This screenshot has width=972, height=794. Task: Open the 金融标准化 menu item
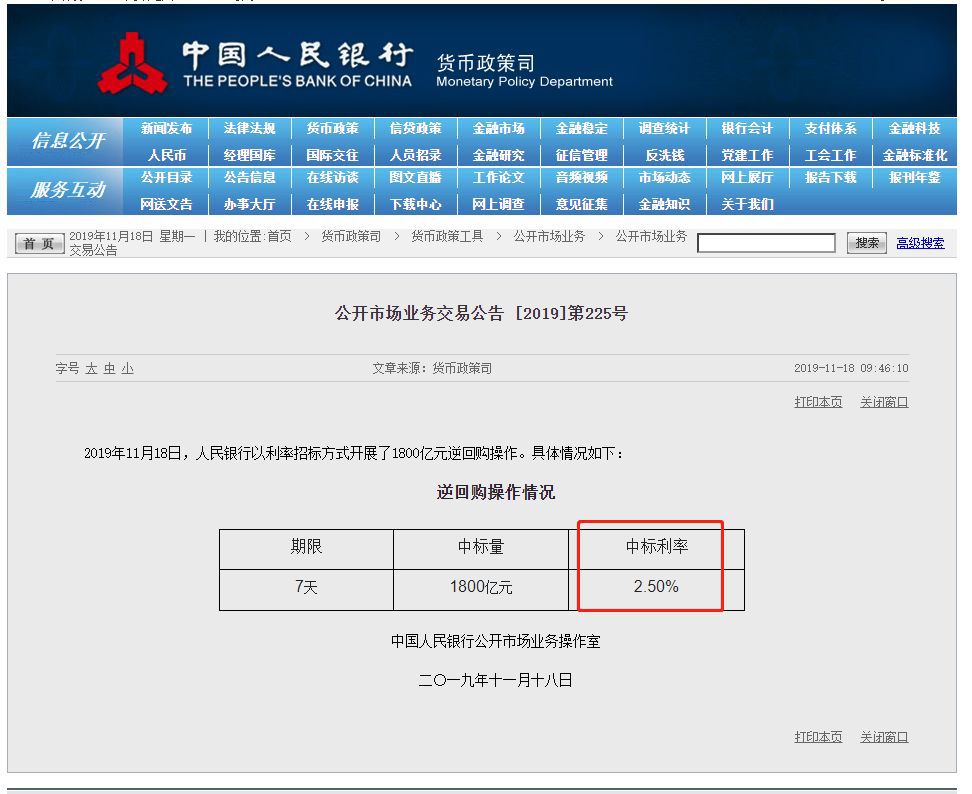pyautogui.click(x=914, y=156)
